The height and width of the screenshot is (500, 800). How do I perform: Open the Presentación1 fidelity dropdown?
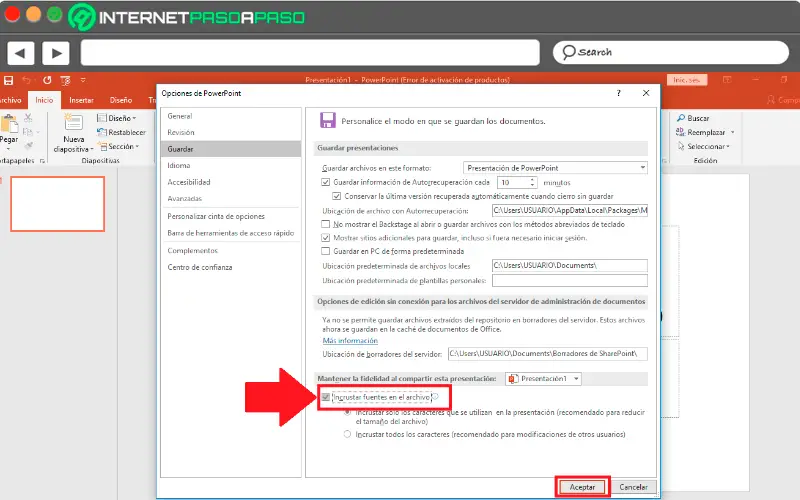click(x=543, y=379)
